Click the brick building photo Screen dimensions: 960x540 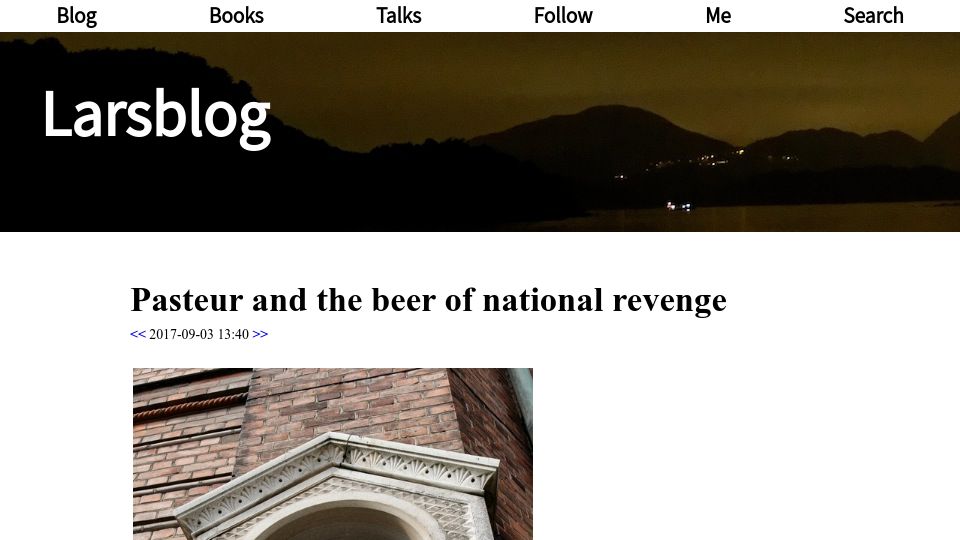click(332, 454)
